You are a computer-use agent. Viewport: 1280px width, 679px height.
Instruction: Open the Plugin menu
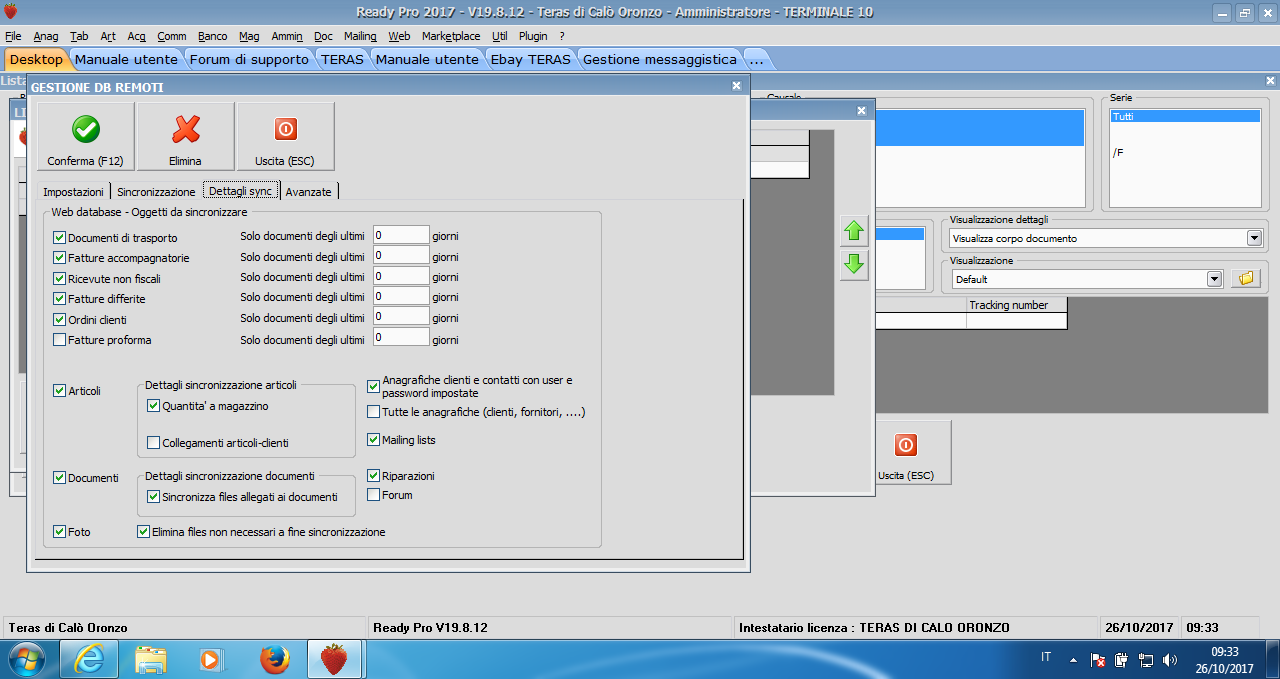(x=534, y=36)
